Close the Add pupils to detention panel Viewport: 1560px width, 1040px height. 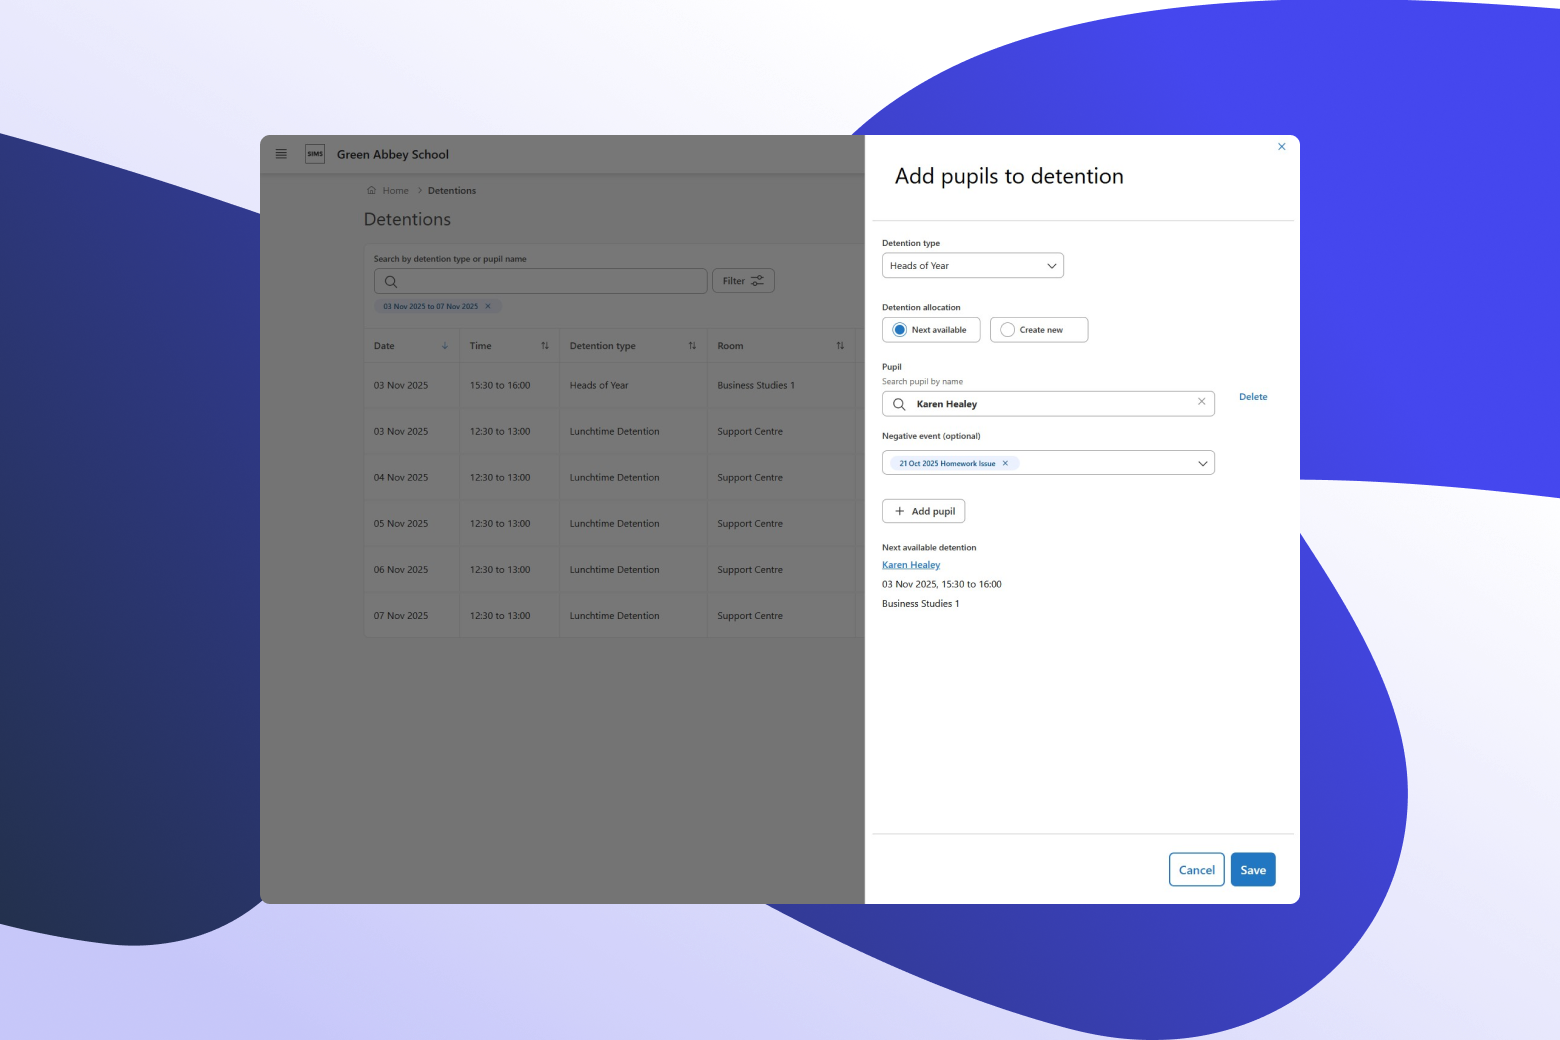tap(1281, 147)
